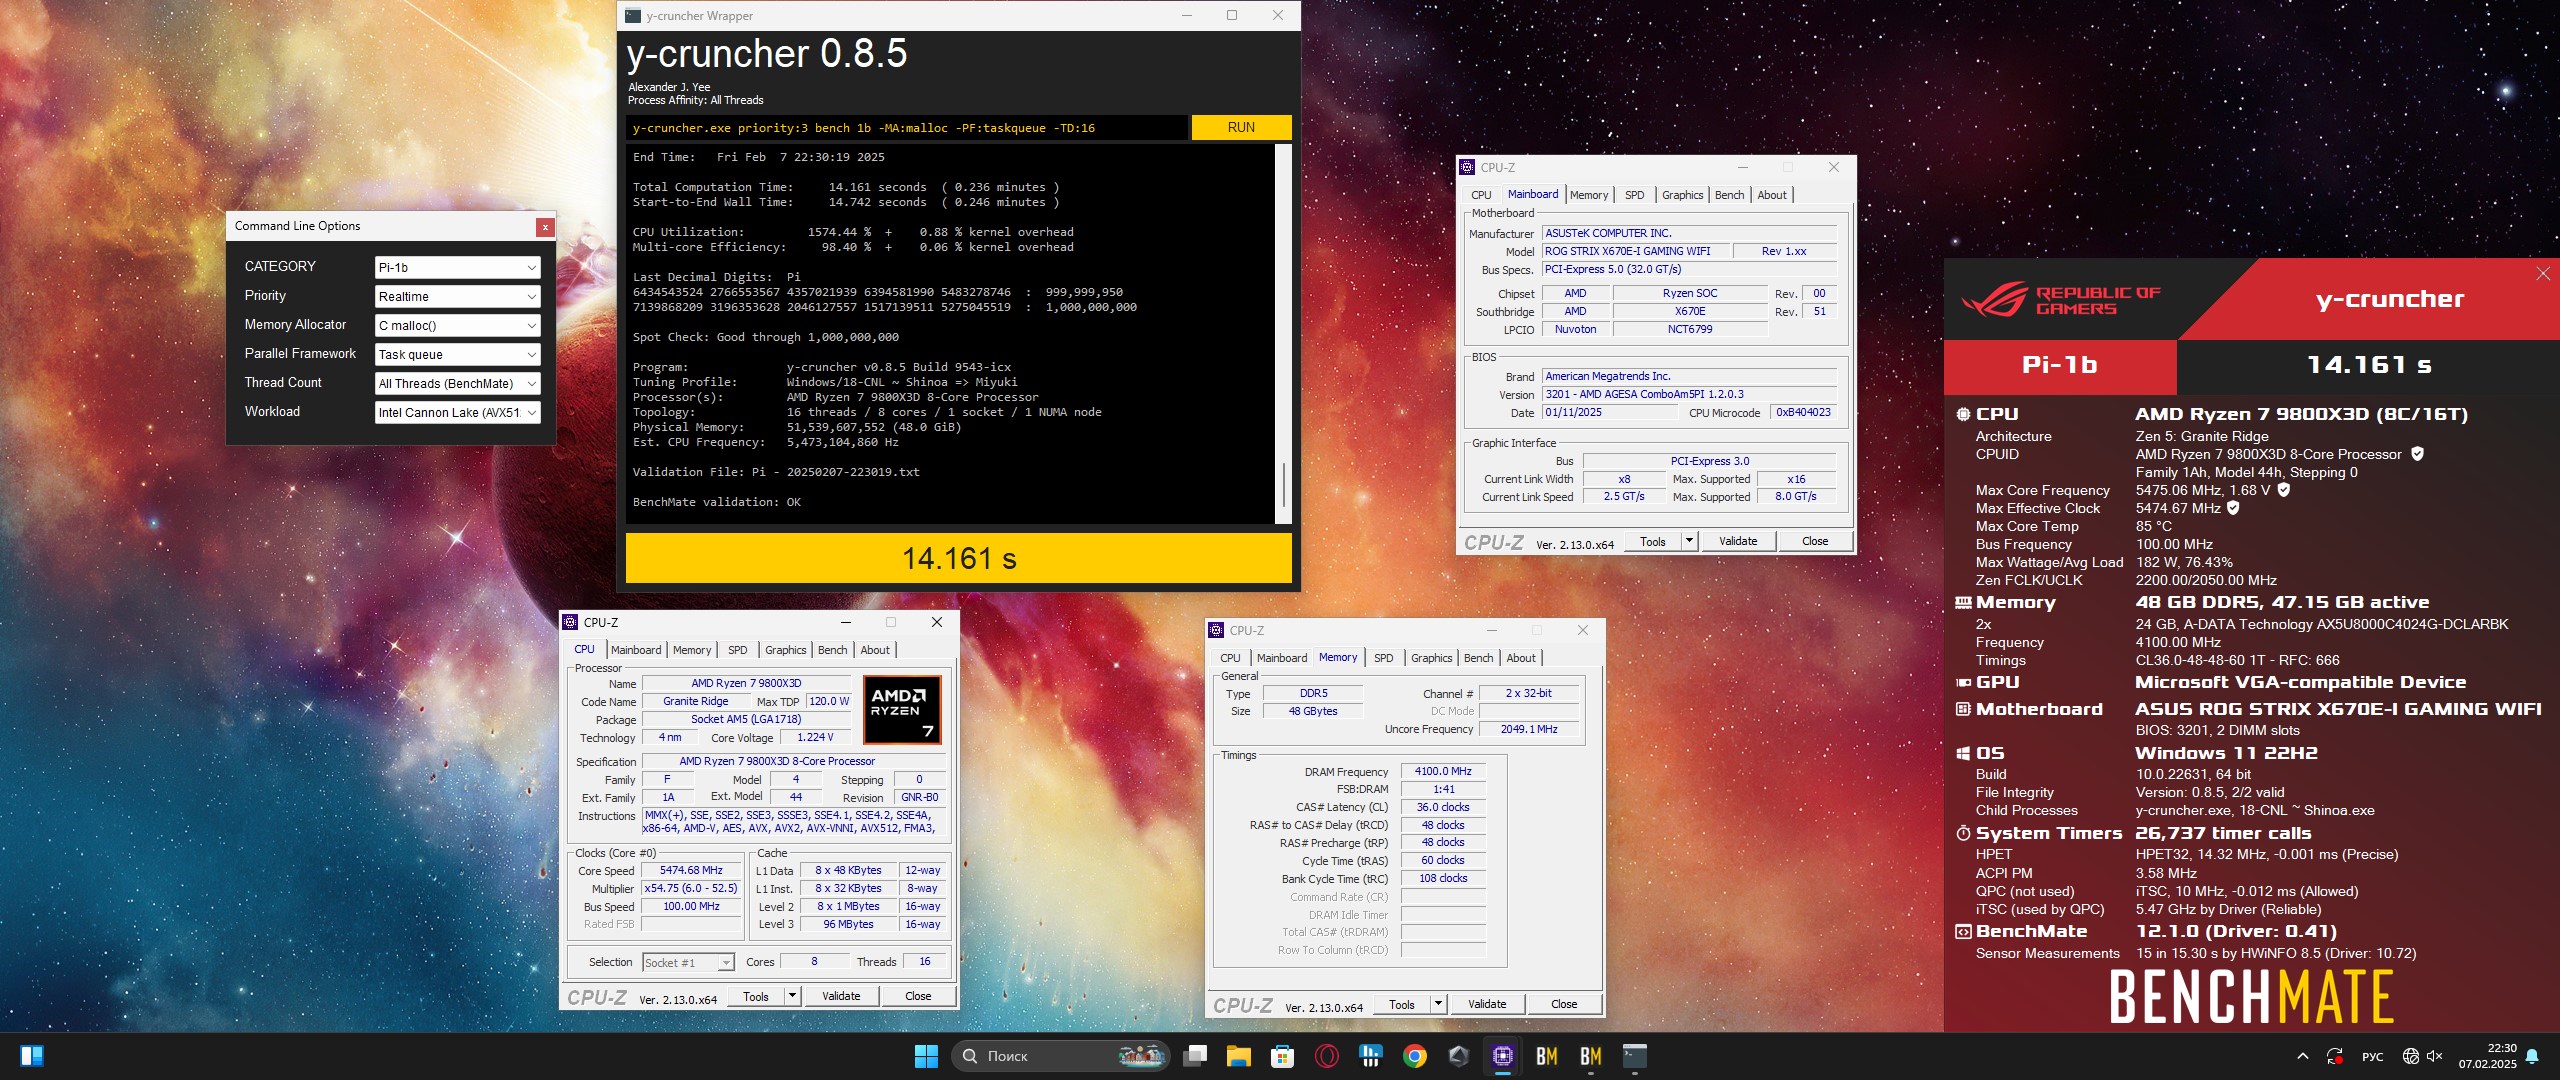Screen dimensions: 2560x1080
Task: Open the terminal window taskbar icon
Action: (1635, 1056)
